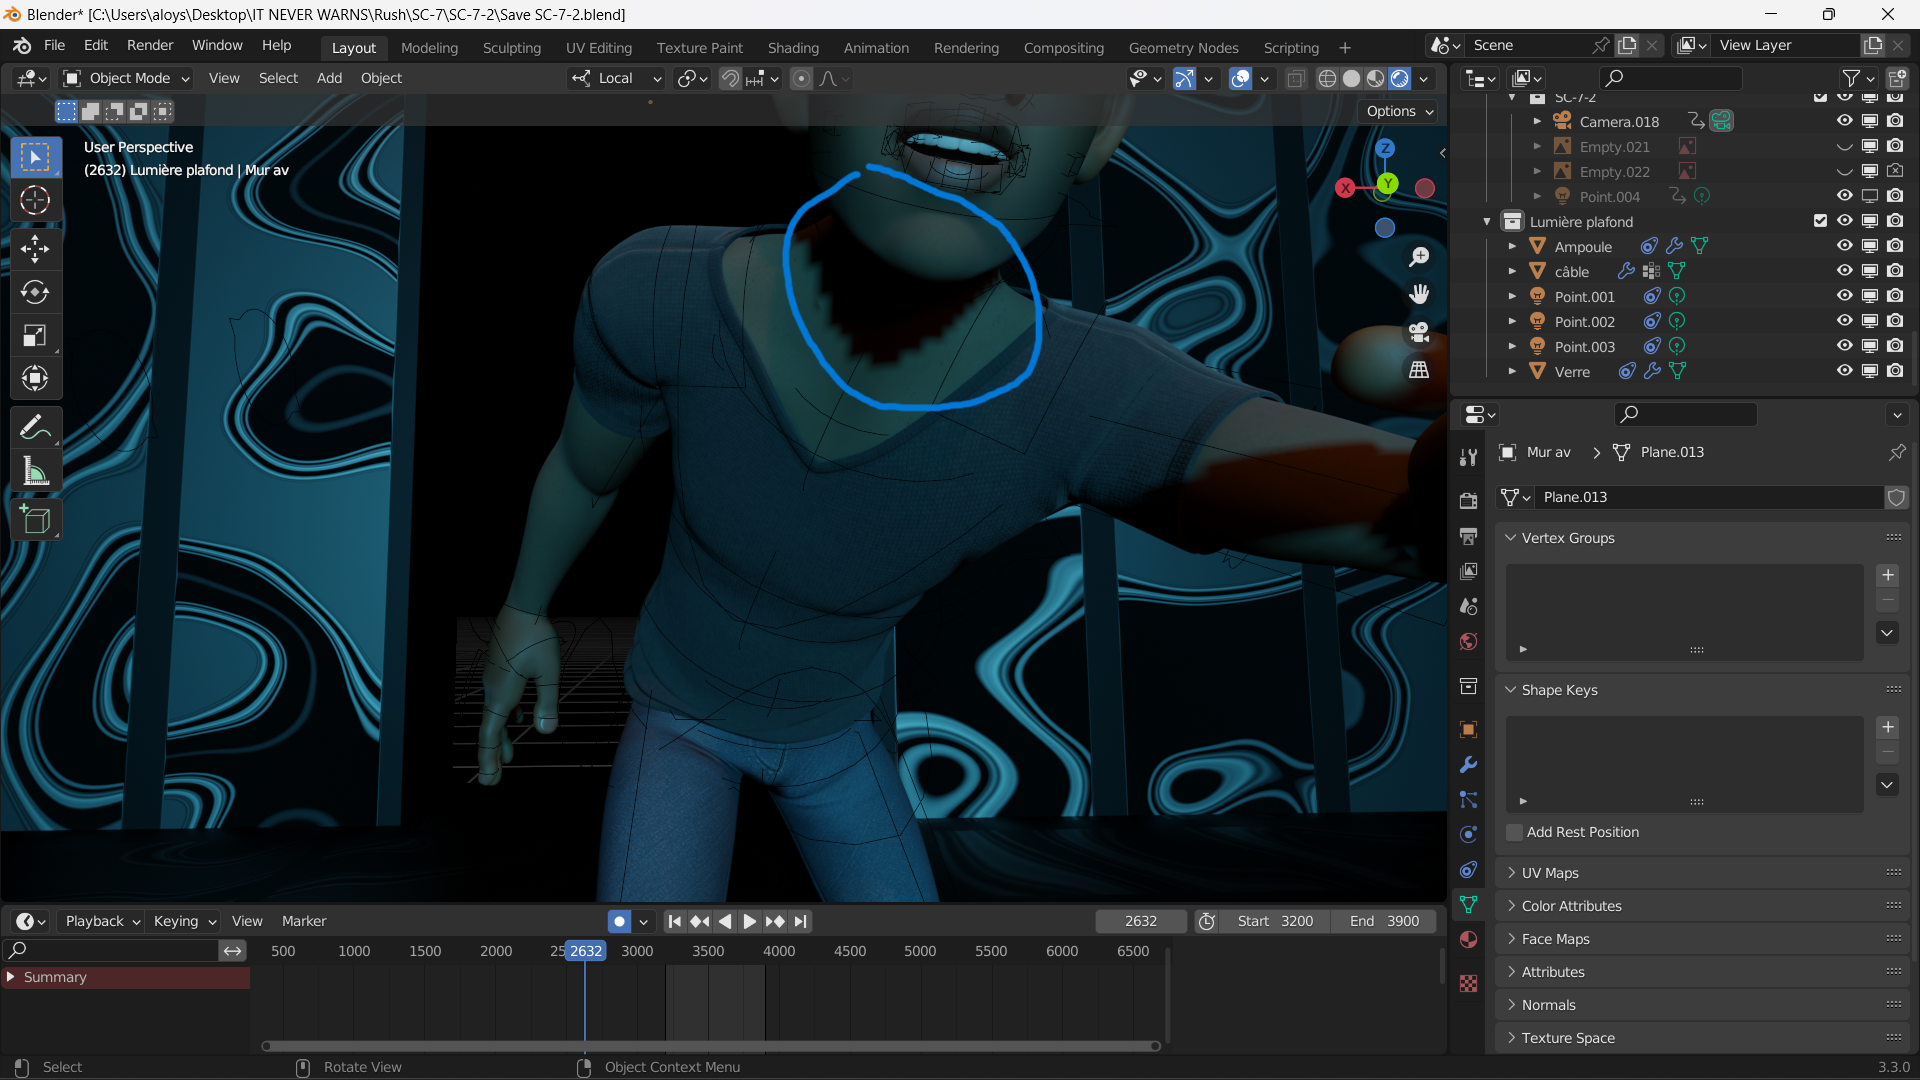
Task: Switch to the Geometry Nodes workspace tab
Action: tap(1183, 47)
